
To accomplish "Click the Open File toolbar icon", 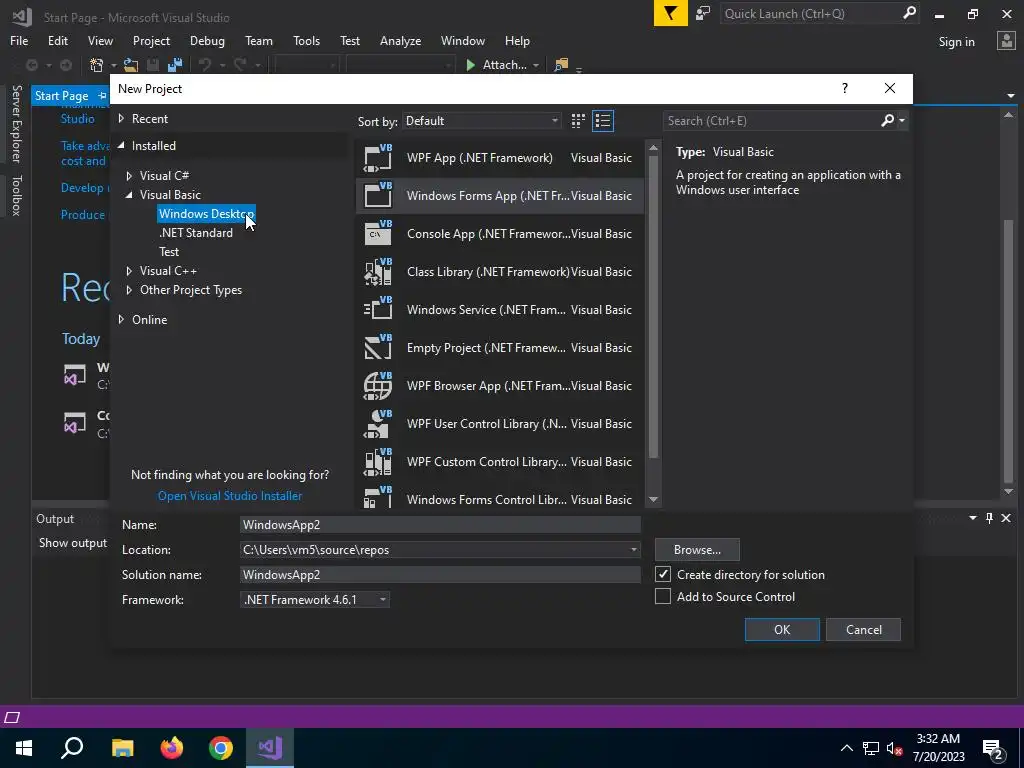I will coord(131,65).
